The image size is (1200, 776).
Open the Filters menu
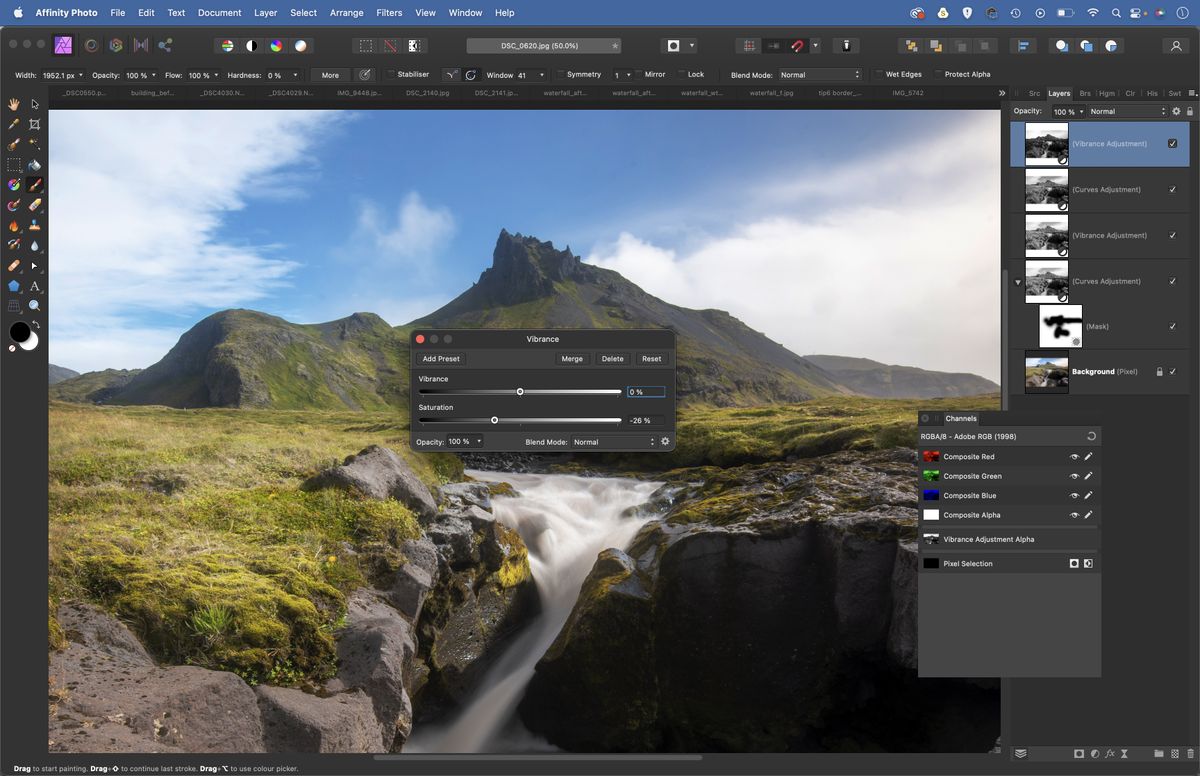pos(389,12)
